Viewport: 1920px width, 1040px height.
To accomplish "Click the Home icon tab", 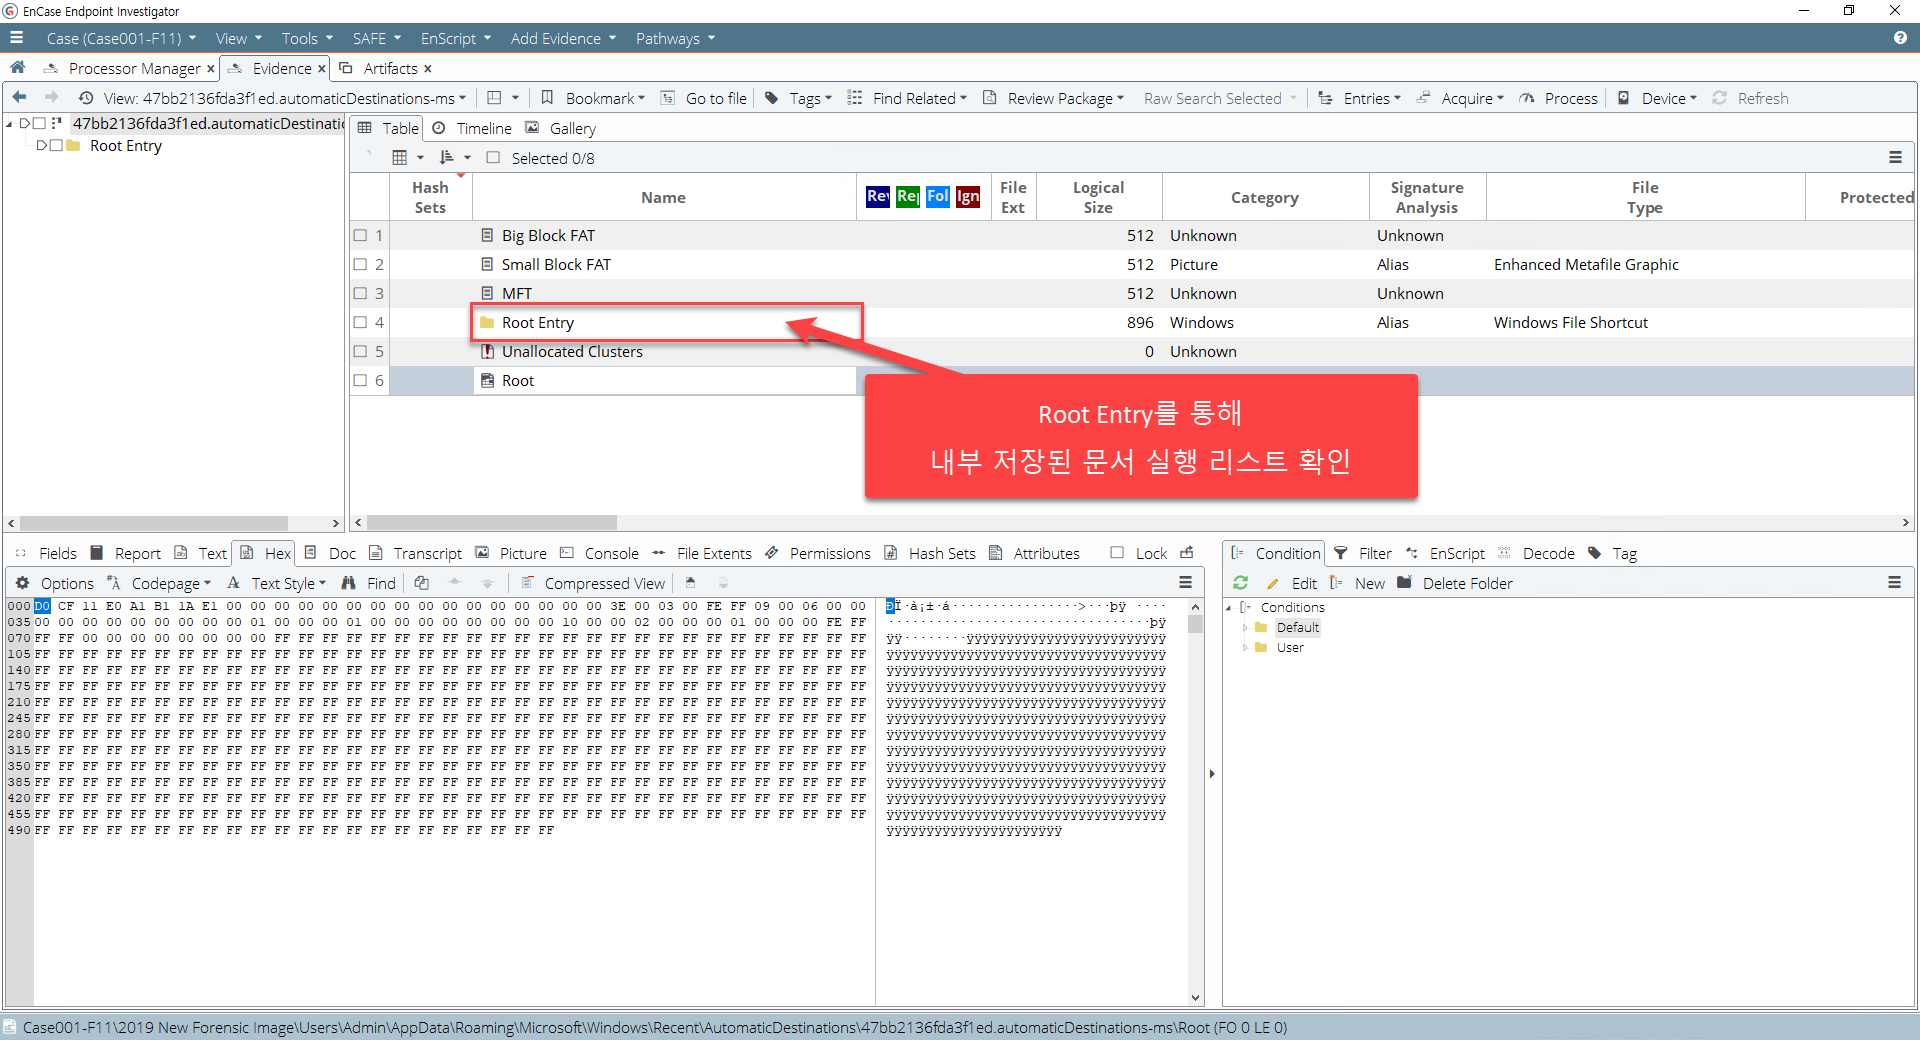I will (x=17, y=67).
